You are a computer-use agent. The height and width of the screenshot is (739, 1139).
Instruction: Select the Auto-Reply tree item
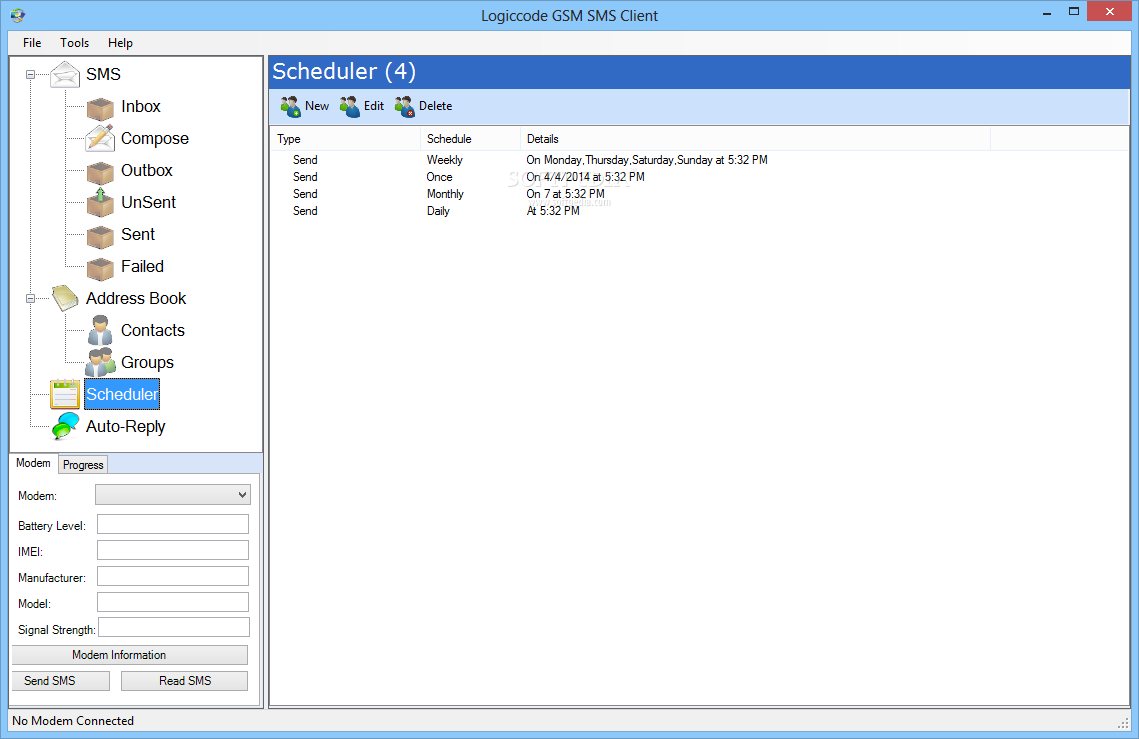pos(126,427)
